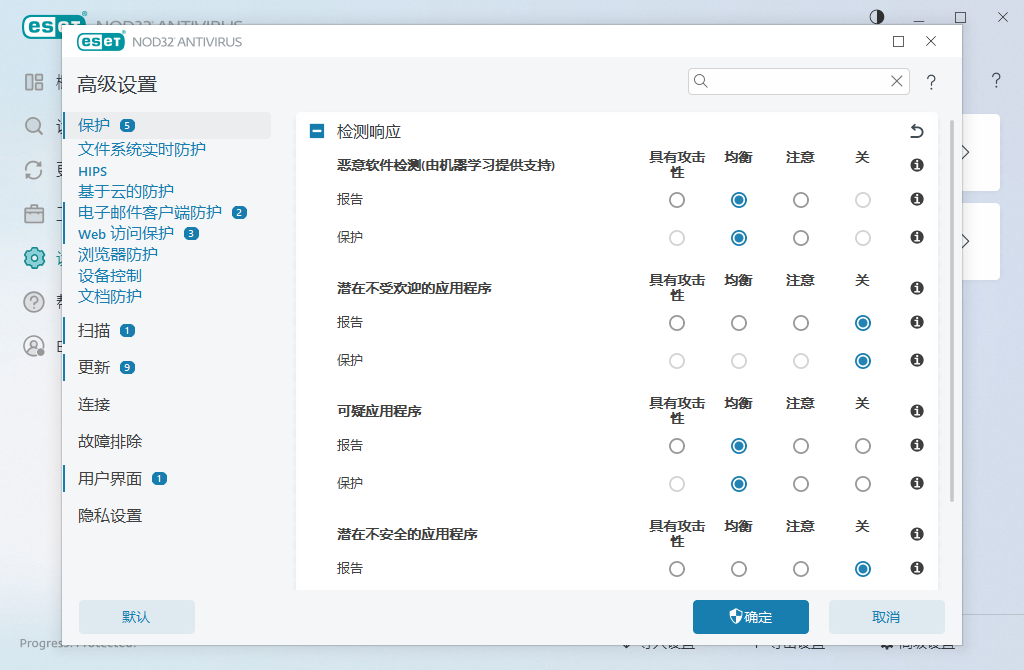Click the search magnifier icon in 高级设置
This screenshot has height=670, width=1024.
(x=701, y=81)
